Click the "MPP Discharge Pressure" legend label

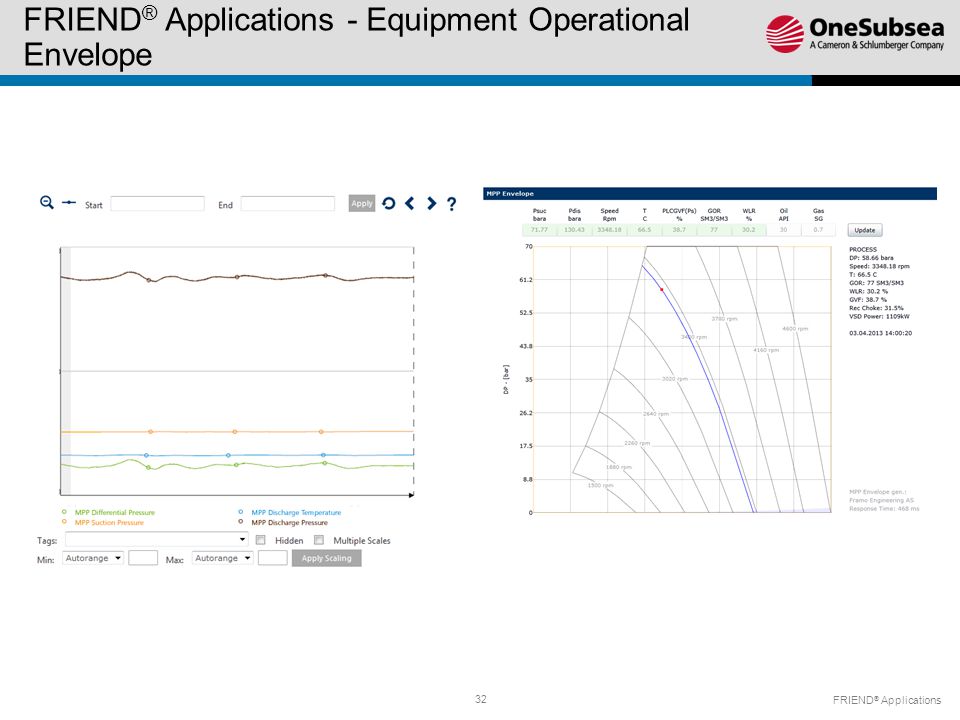tap(290, 522)
